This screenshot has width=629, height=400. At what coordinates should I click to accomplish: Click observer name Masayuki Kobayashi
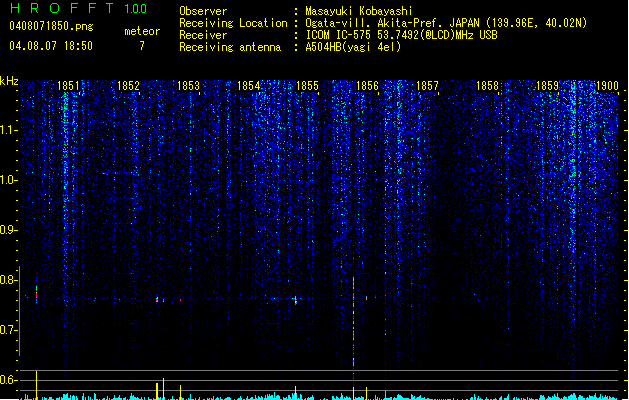coord(359,11)
